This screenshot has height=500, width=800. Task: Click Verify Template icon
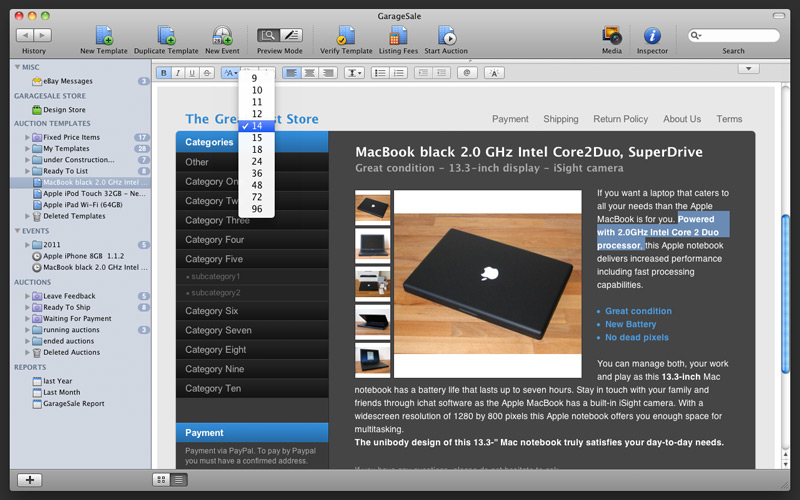[346, 36]
